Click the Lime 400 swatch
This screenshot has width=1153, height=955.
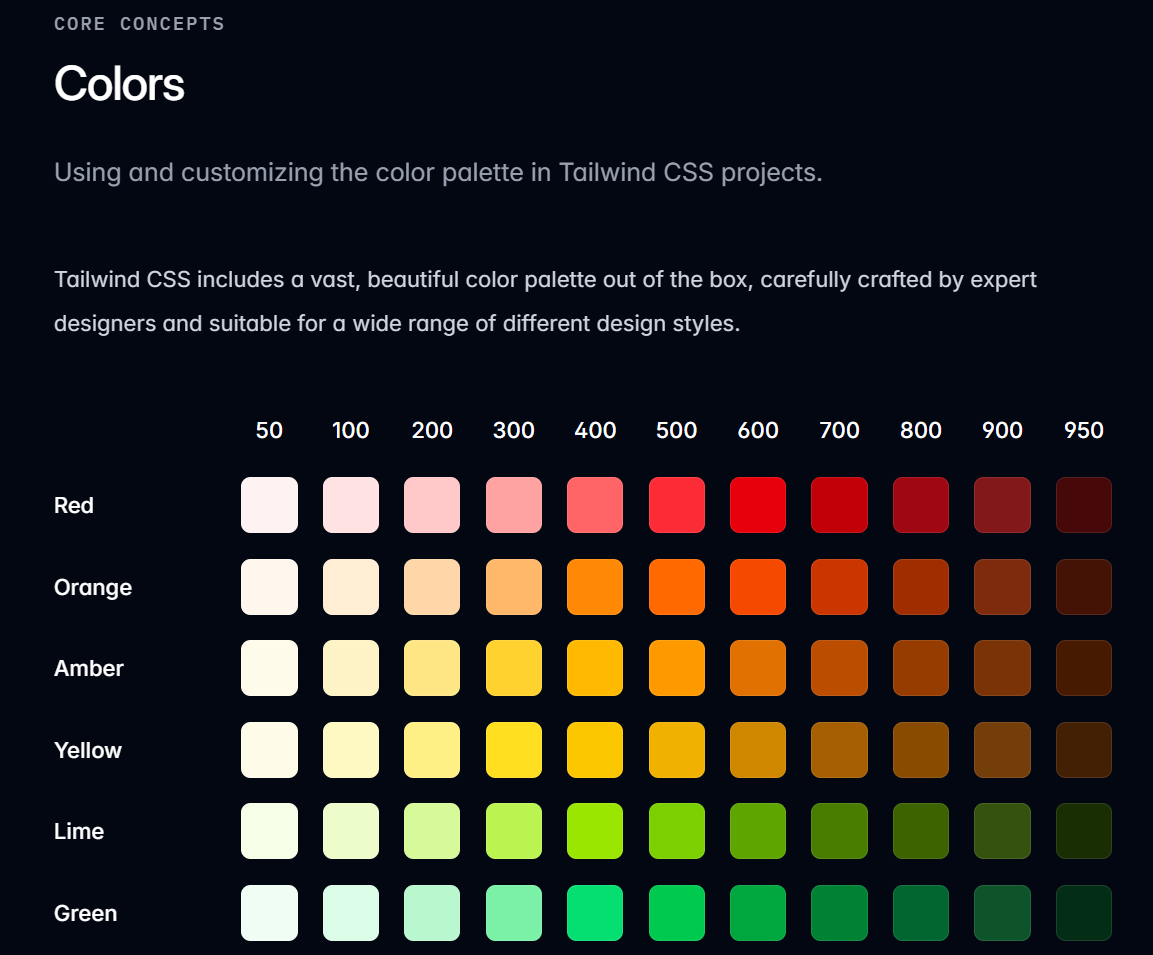point(595,831)
